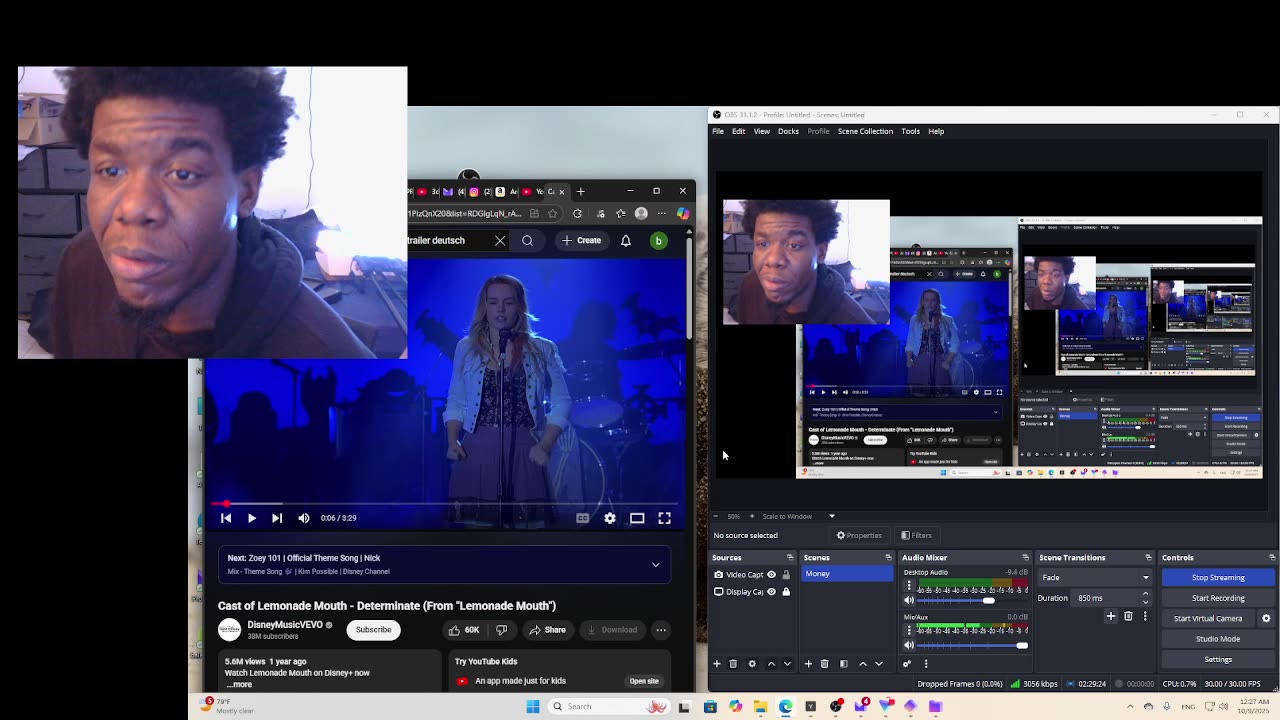Open OBS File menu
The height and width of the screenshot is (720, 1280).
pos(718,131)
